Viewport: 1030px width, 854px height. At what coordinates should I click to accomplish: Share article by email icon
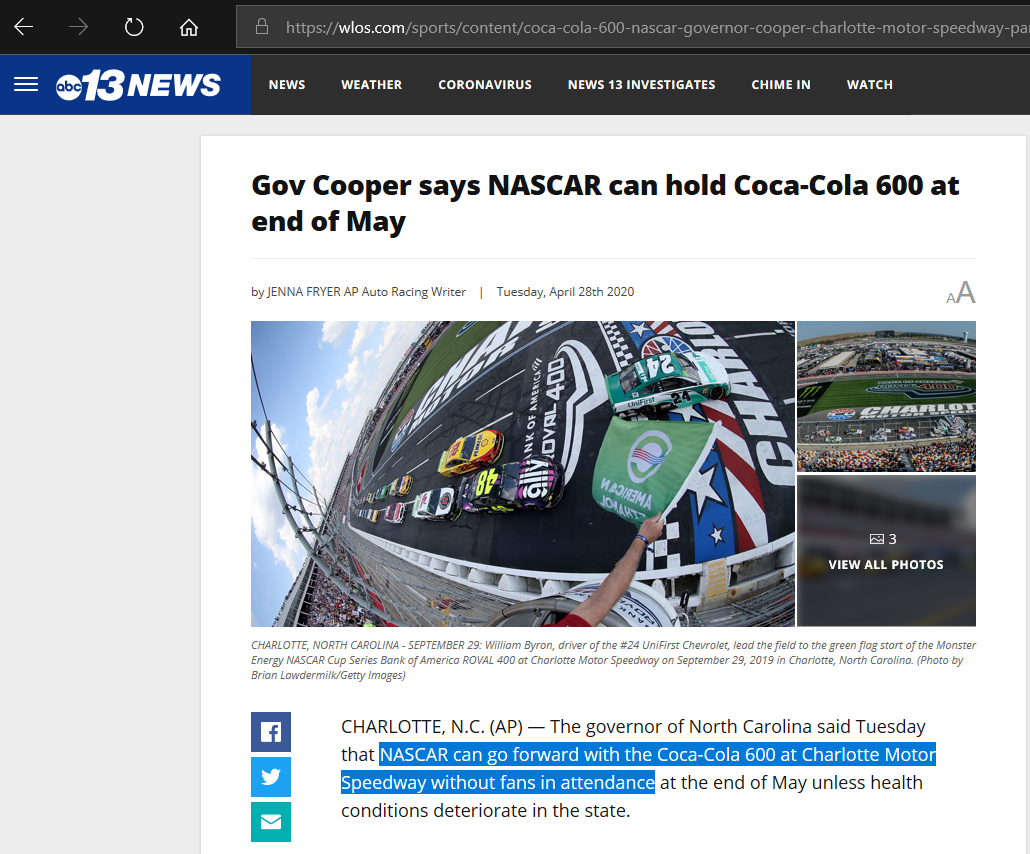[x=271, y=822]
